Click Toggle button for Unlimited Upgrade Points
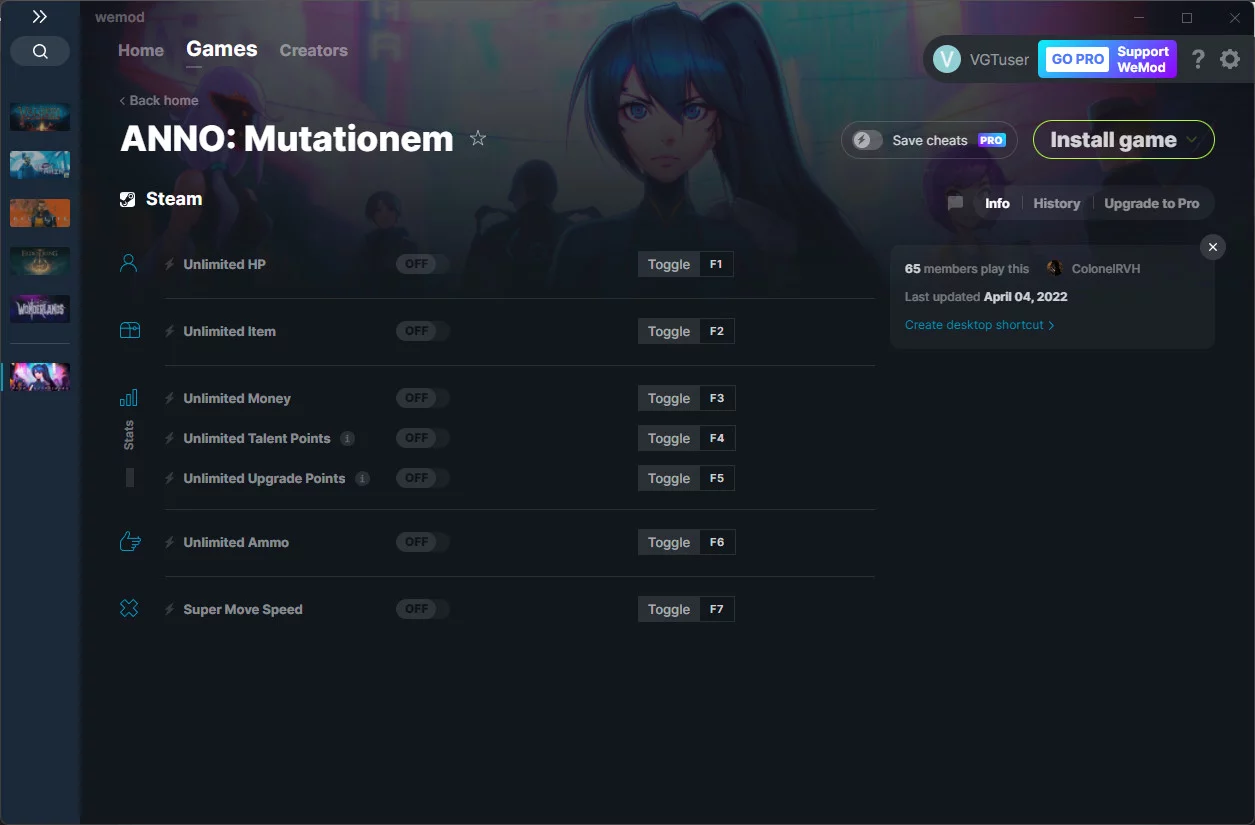1255x825 pixels. coord(669,478)
